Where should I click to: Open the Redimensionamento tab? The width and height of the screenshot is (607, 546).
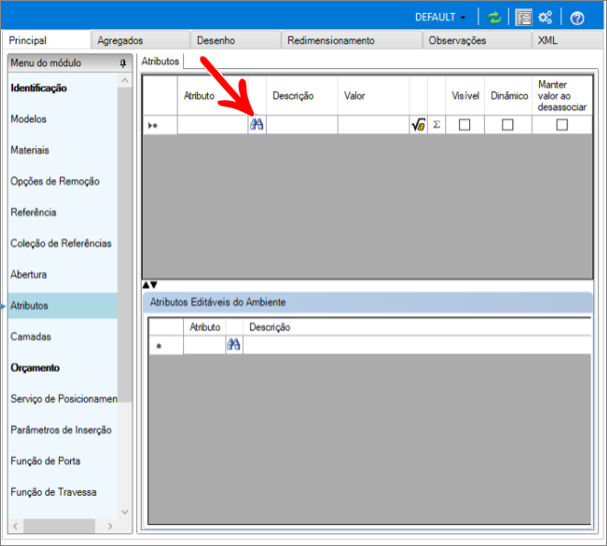[330, 41]
